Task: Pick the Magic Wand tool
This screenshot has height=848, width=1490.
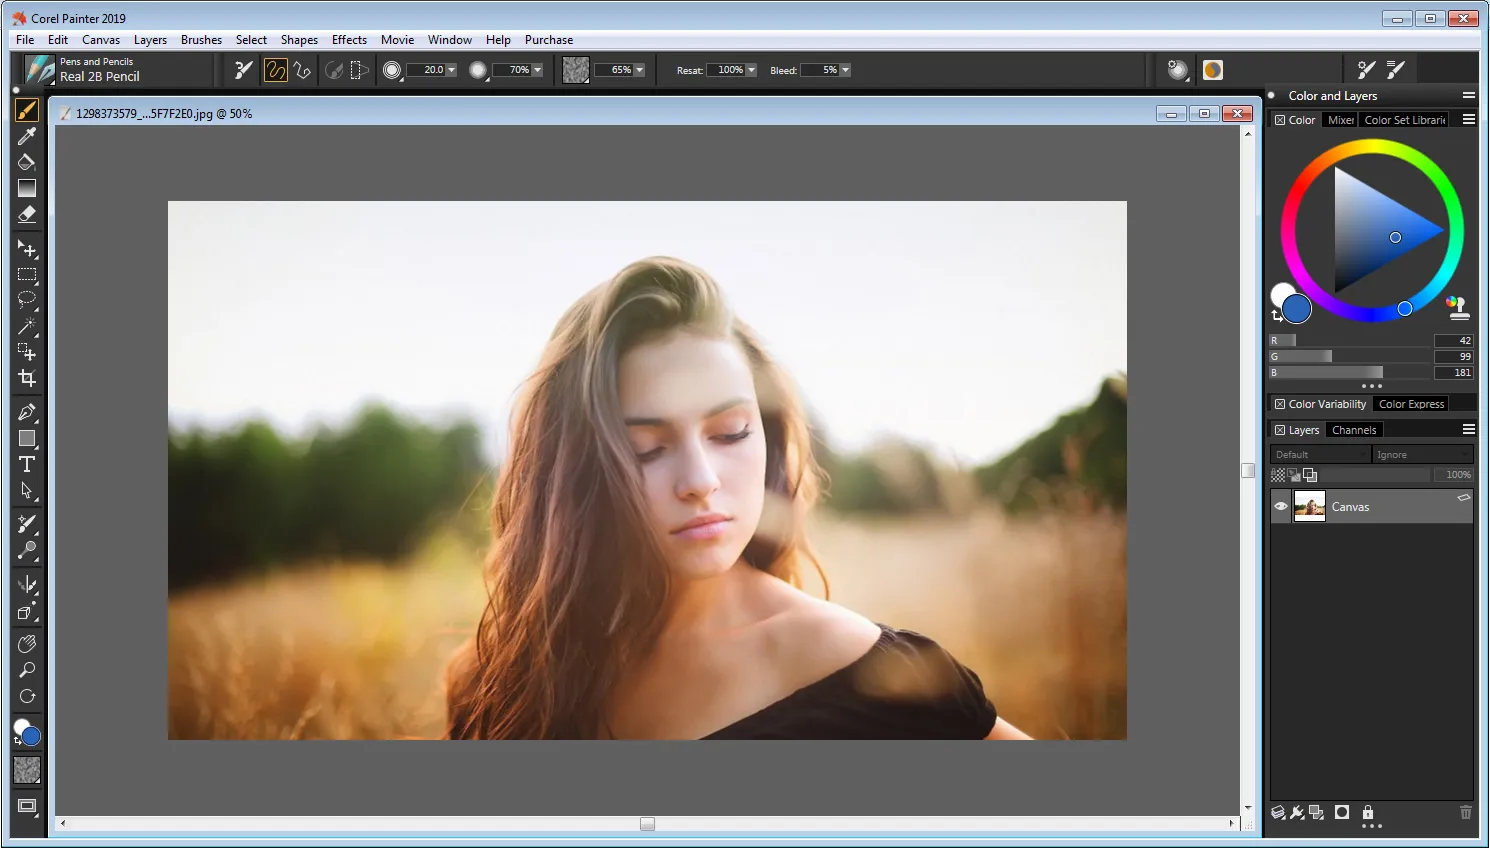Action: pyautogui.click(x=27, y=326)
